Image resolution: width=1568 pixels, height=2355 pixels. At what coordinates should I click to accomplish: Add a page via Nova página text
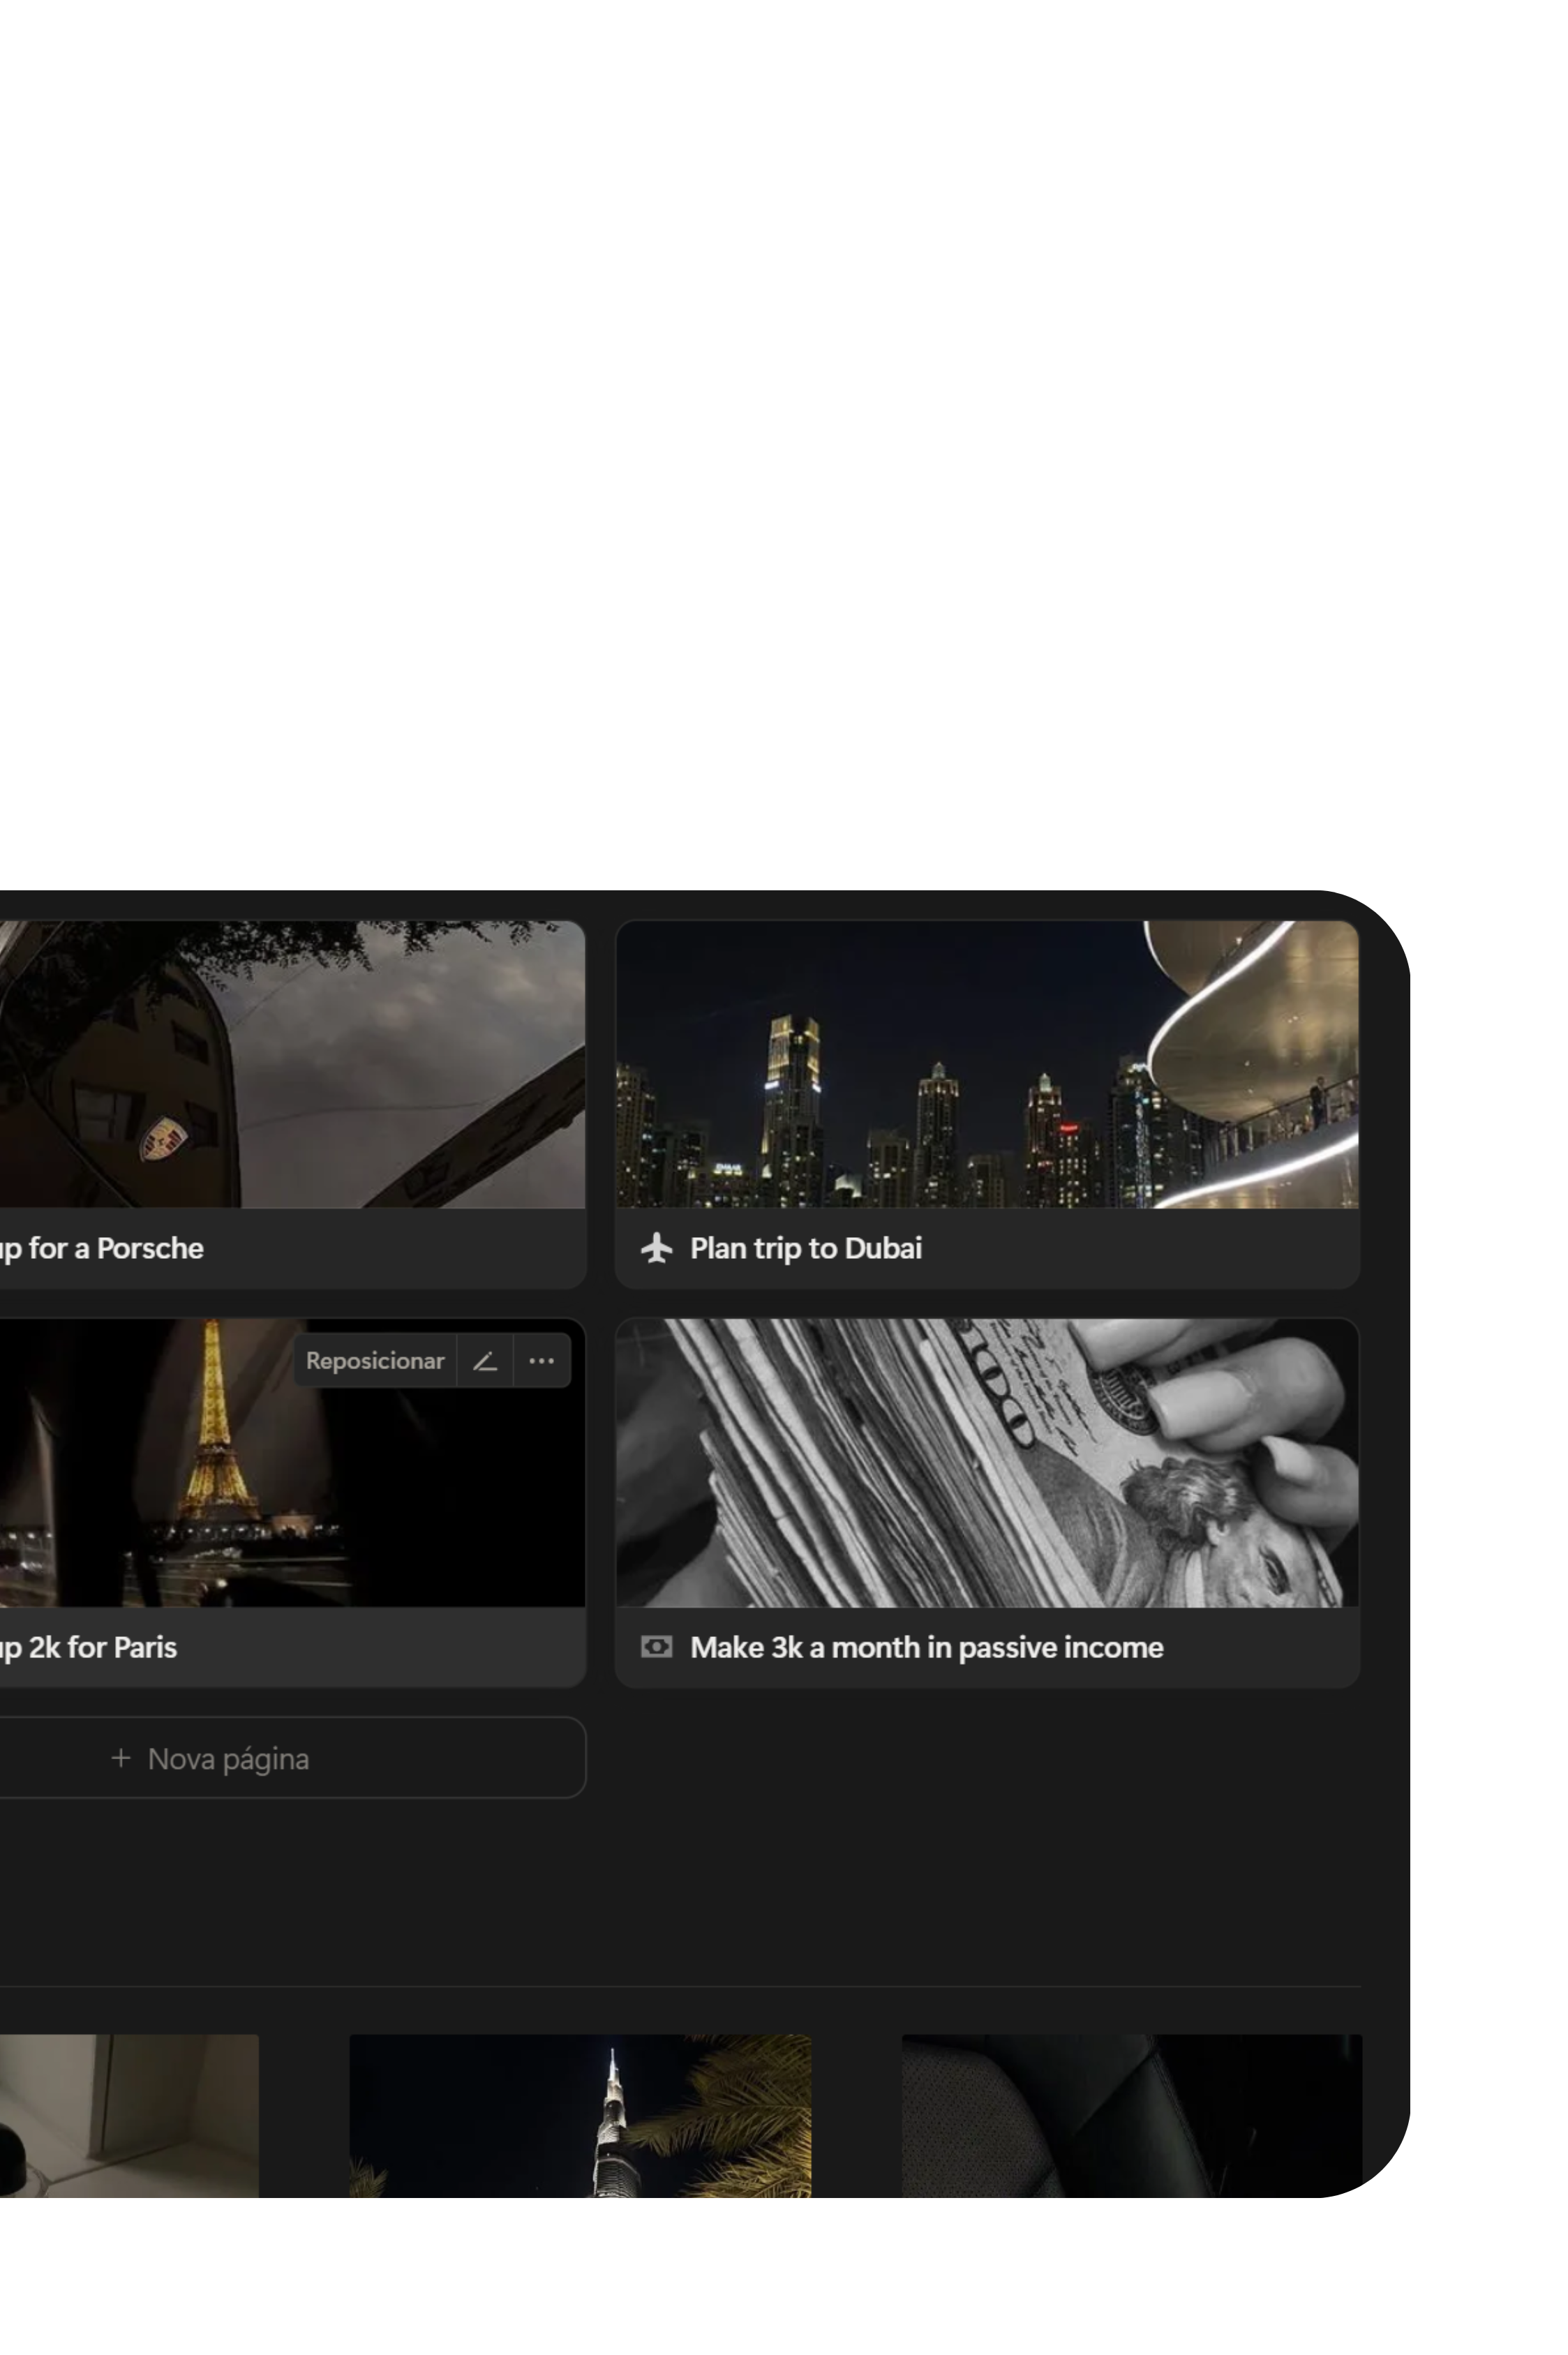228,1758
